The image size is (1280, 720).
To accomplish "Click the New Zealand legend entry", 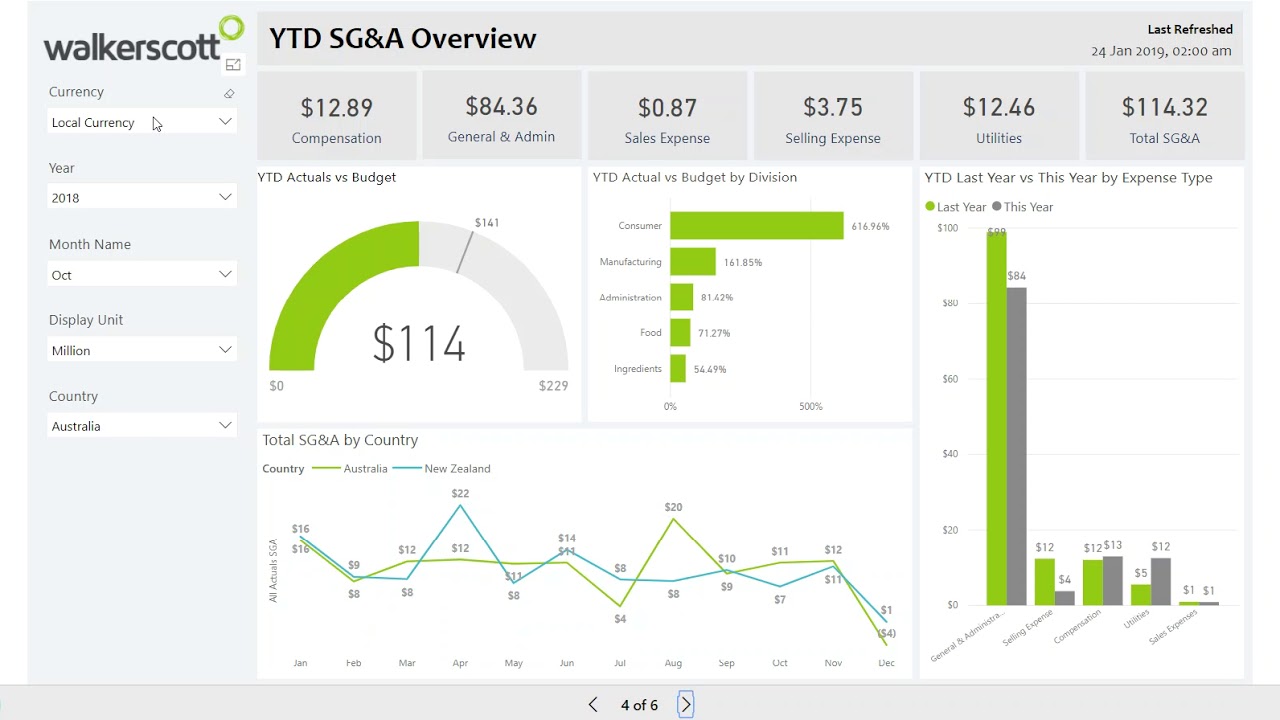I will tap(441, 468).
